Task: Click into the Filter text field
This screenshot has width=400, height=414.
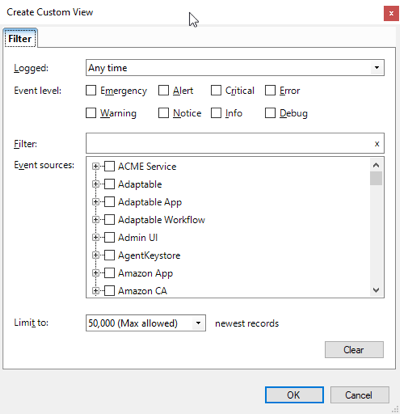Action: pyautogui.click(x=230, y=144)
